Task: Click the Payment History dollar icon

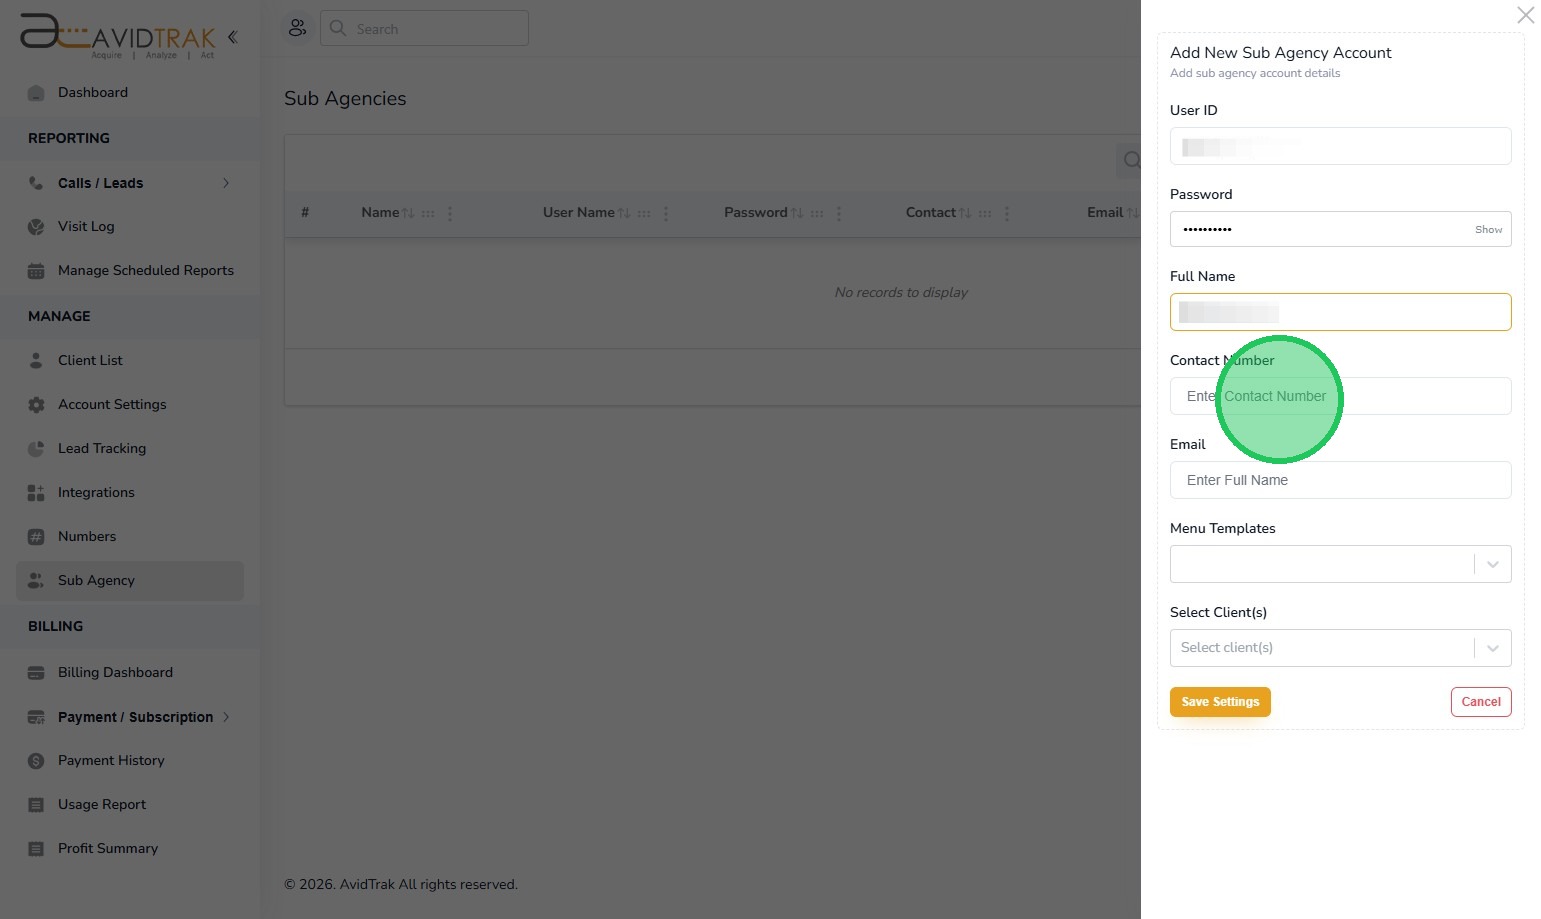Action: (36, 761)
